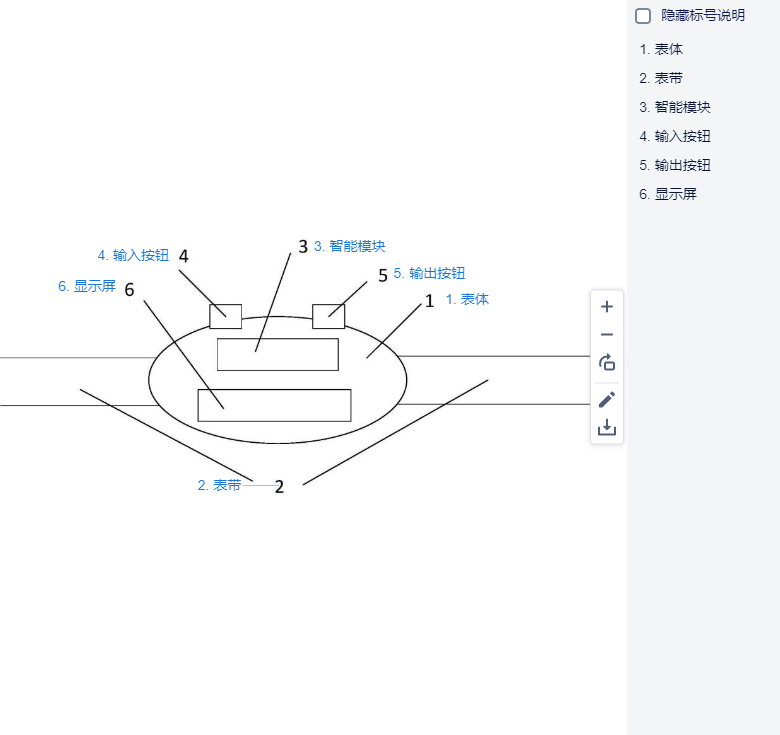Select '2. 表带' in the legend list
This screenshot has width=780, height=735.
[661, 78]
